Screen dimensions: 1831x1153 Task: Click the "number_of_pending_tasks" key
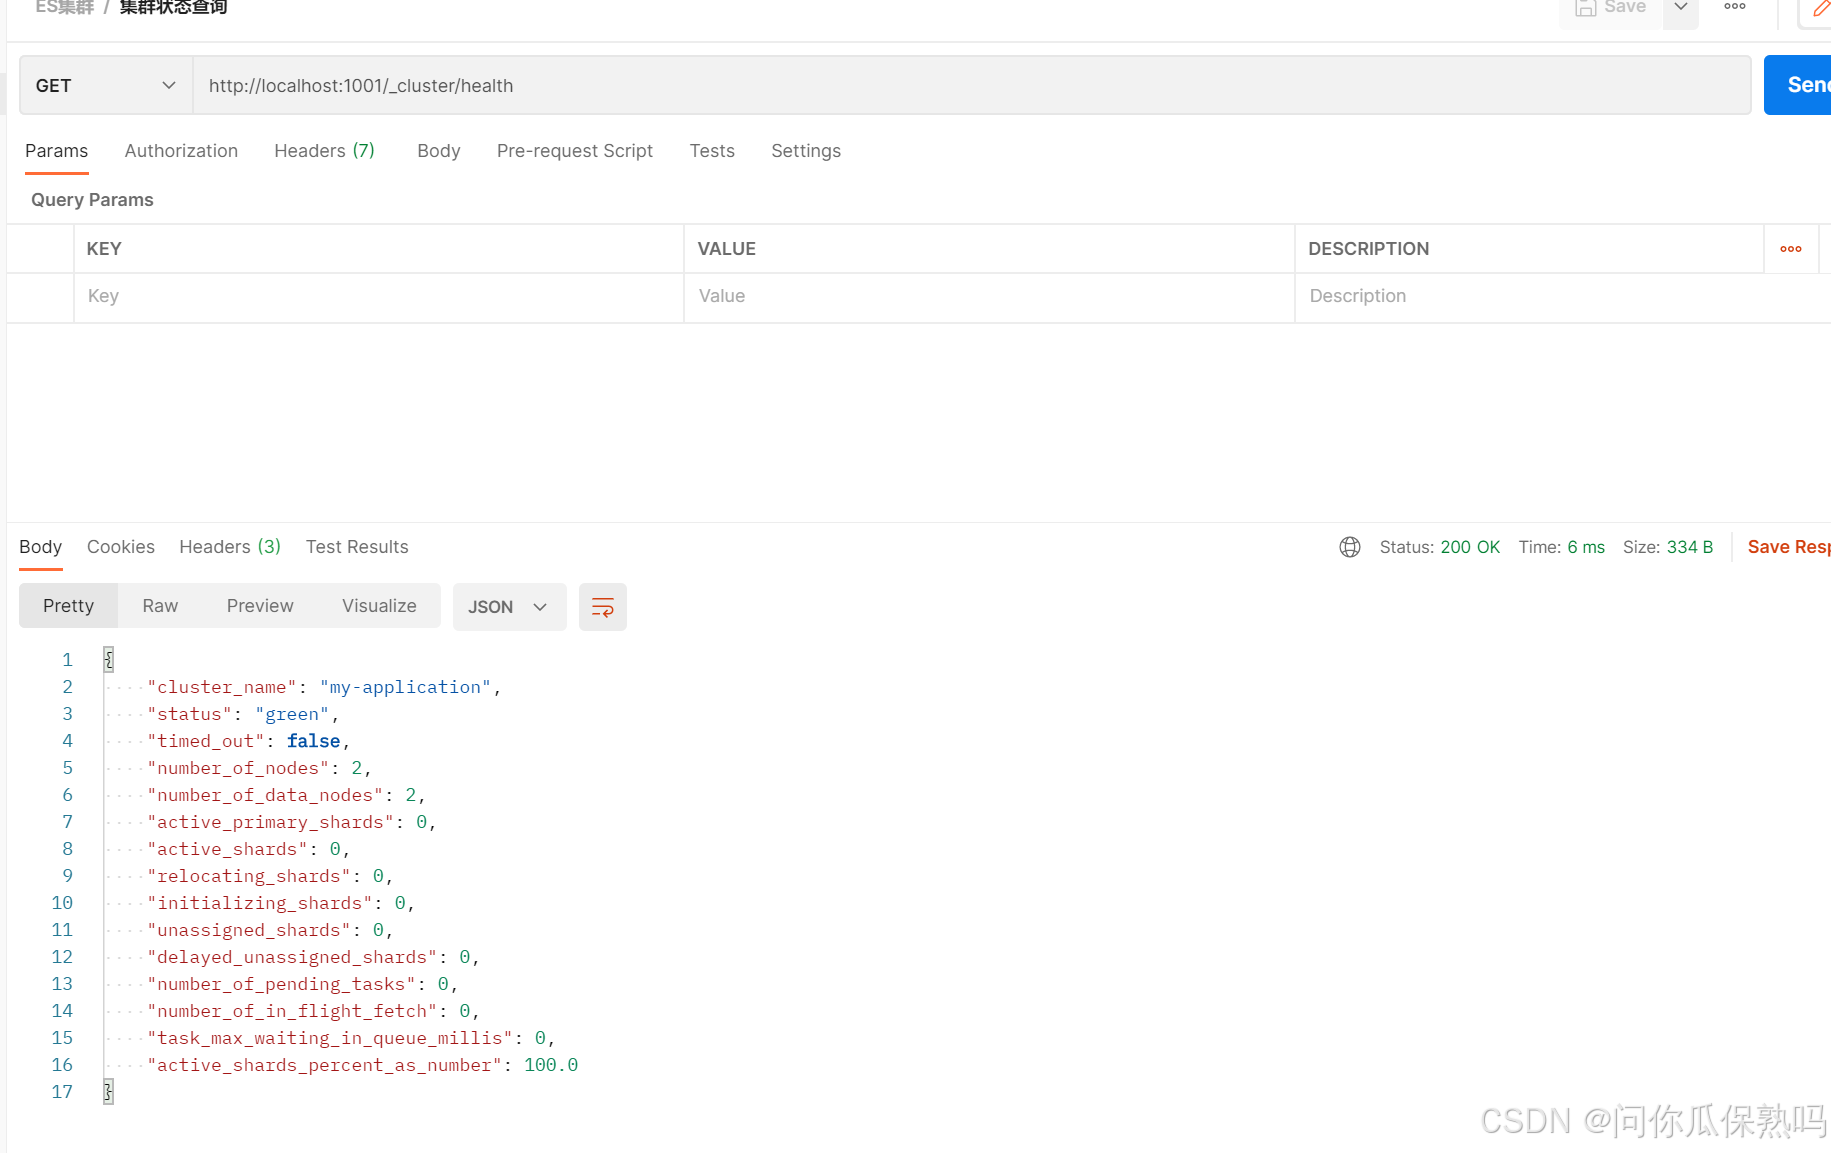coord(281,984)
